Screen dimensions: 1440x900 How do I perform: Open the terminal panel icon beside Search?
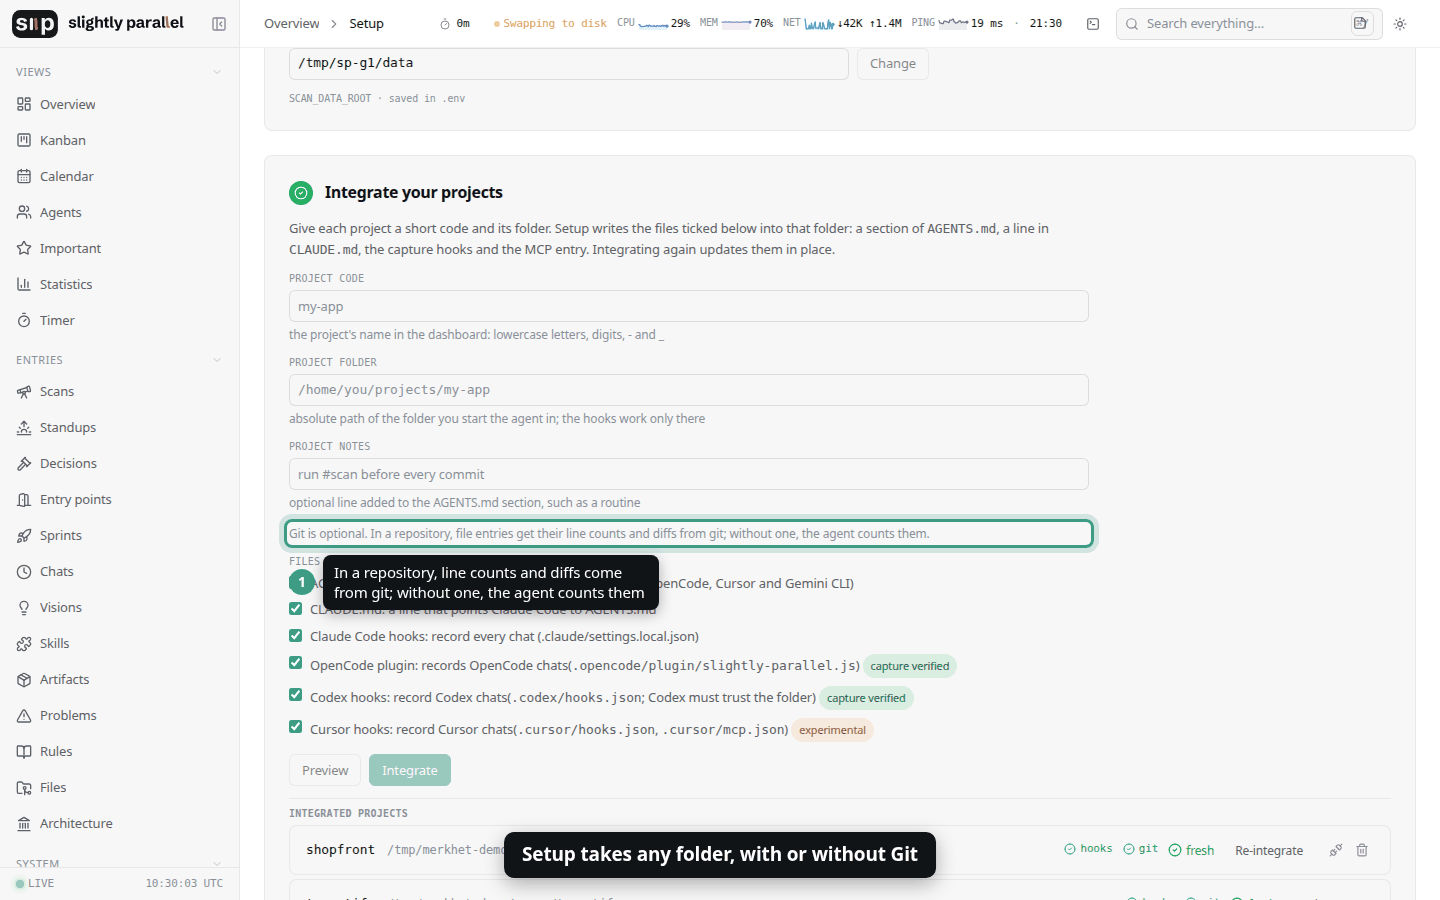(x=1093, y=24)
